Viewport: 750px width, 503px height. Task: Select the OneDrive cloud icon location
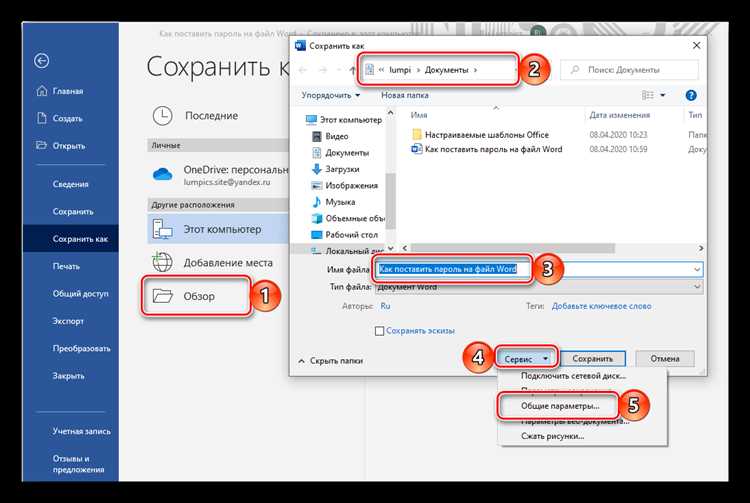pyautogui.click(x=163, y=174)
